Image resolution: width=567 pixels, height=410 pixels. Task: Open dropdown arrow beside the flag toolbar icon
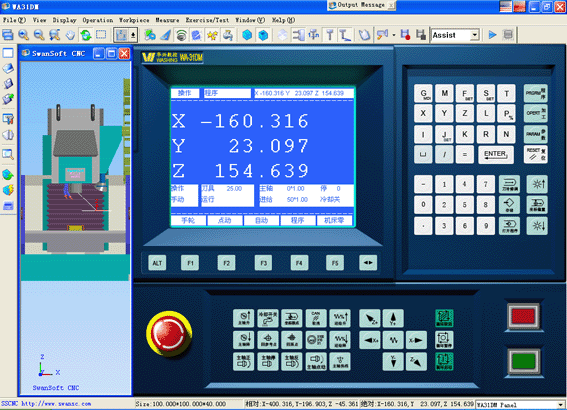pos(393,35)
